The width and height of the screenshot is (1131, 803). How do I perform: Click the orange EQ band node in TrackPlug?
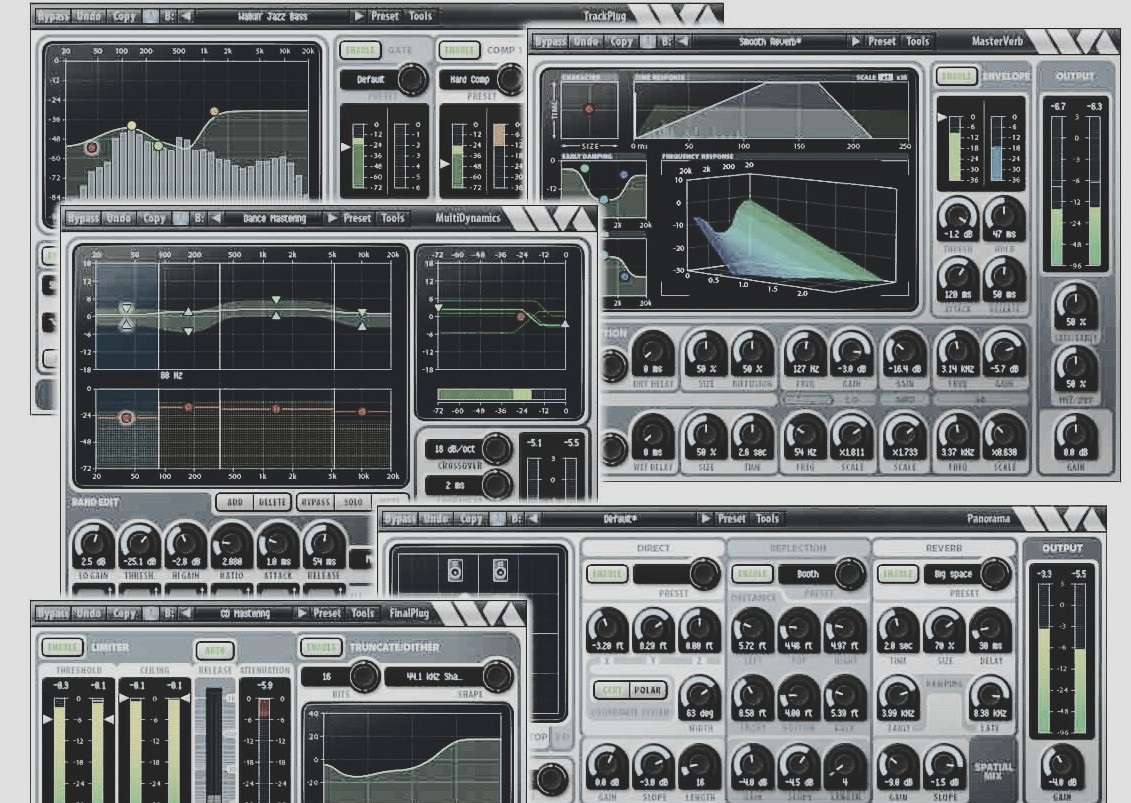pyautogui.click(x=214, y=111)
